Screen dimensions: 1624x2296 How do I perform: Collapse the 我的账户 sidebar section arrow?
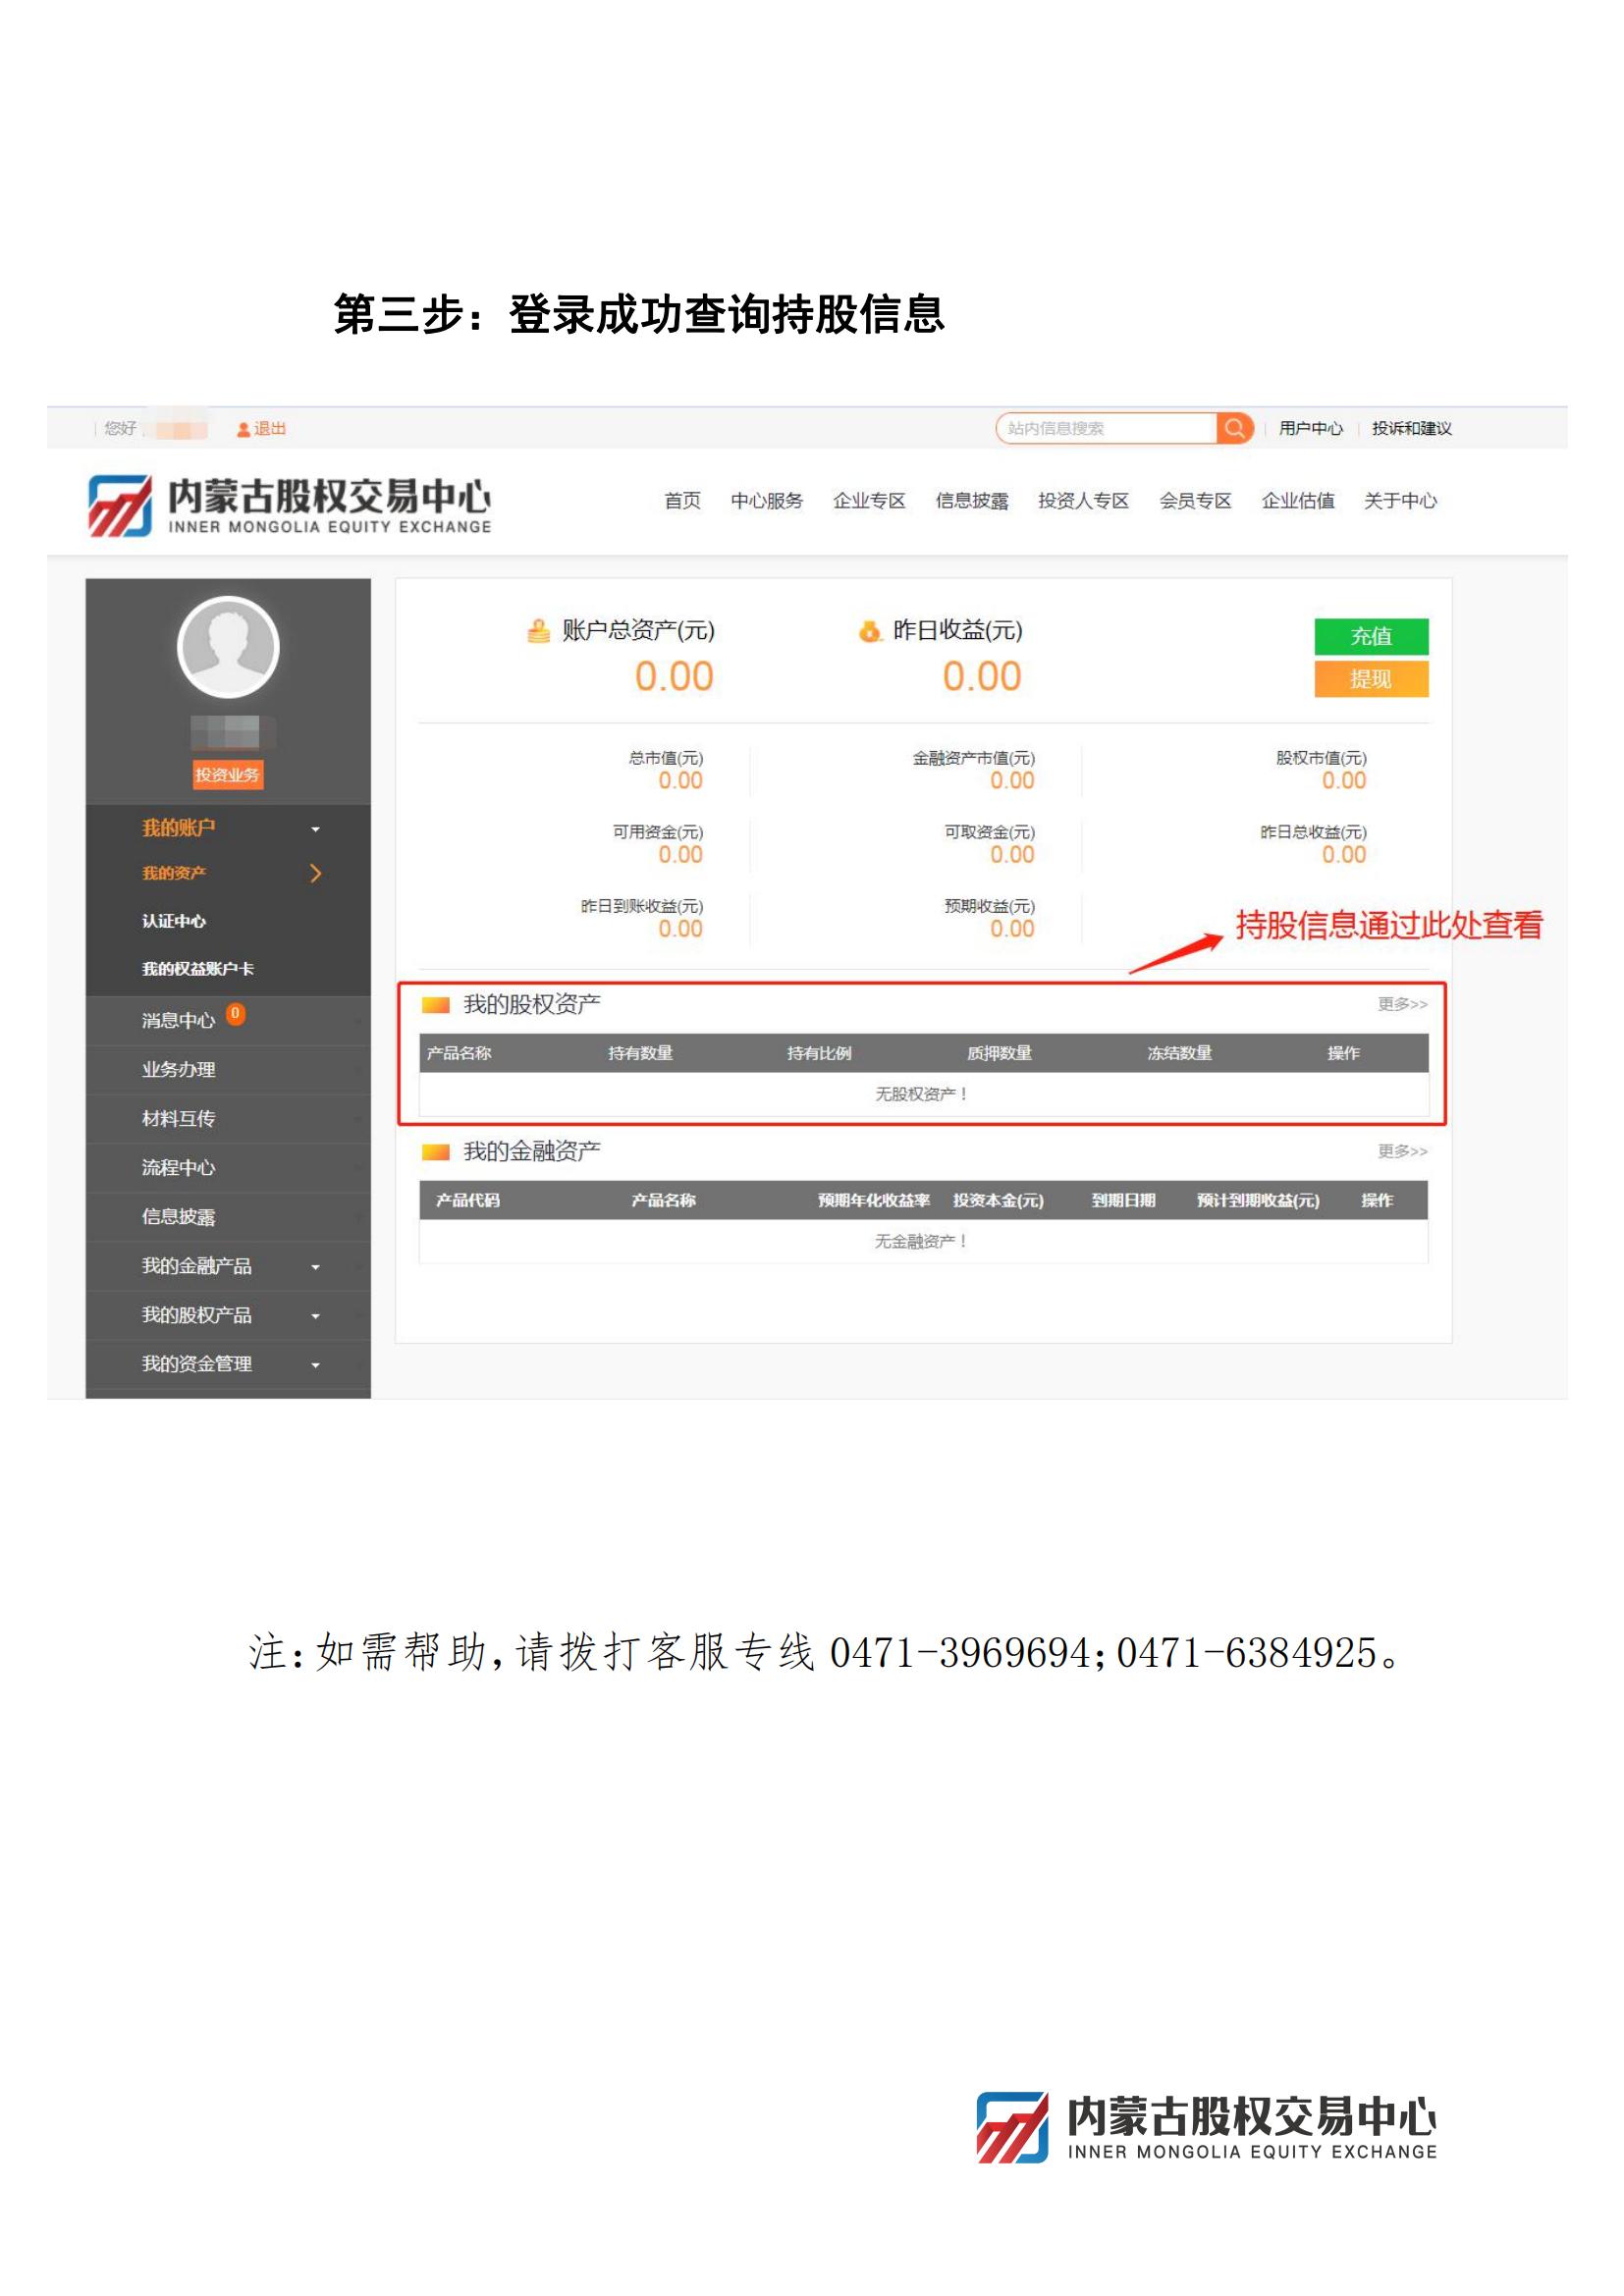pos(315,829)
